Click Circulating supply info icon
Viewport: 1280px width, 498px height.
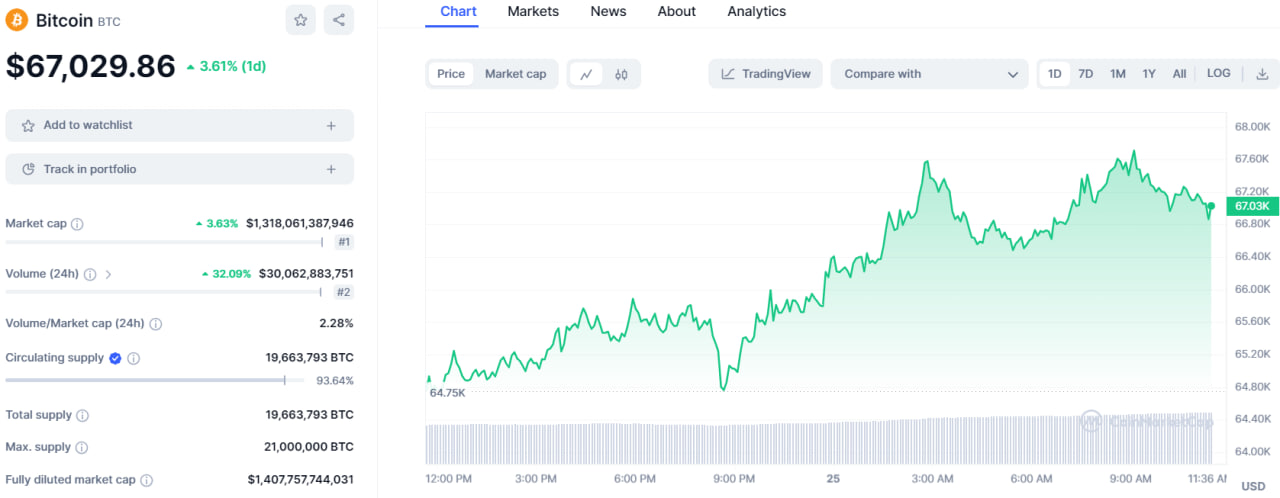click(x=133, y=358)
